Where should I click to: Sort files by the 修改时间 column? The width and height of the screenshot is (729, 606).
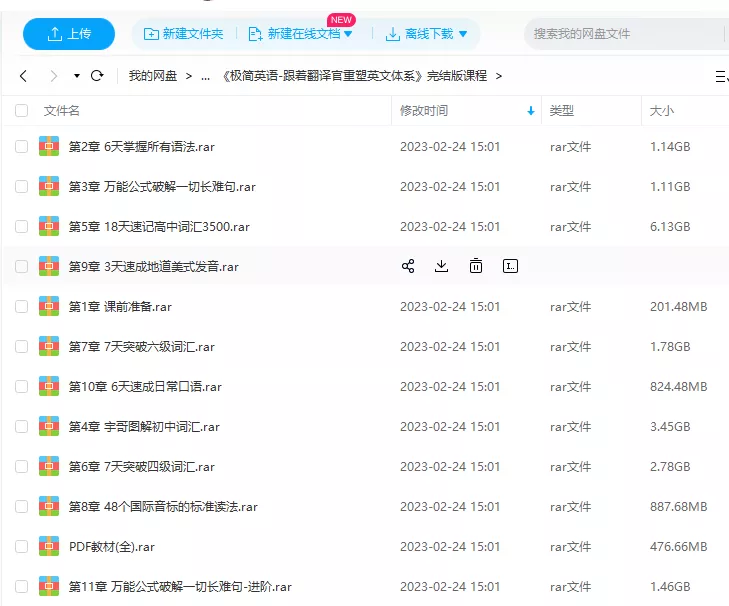424,111
